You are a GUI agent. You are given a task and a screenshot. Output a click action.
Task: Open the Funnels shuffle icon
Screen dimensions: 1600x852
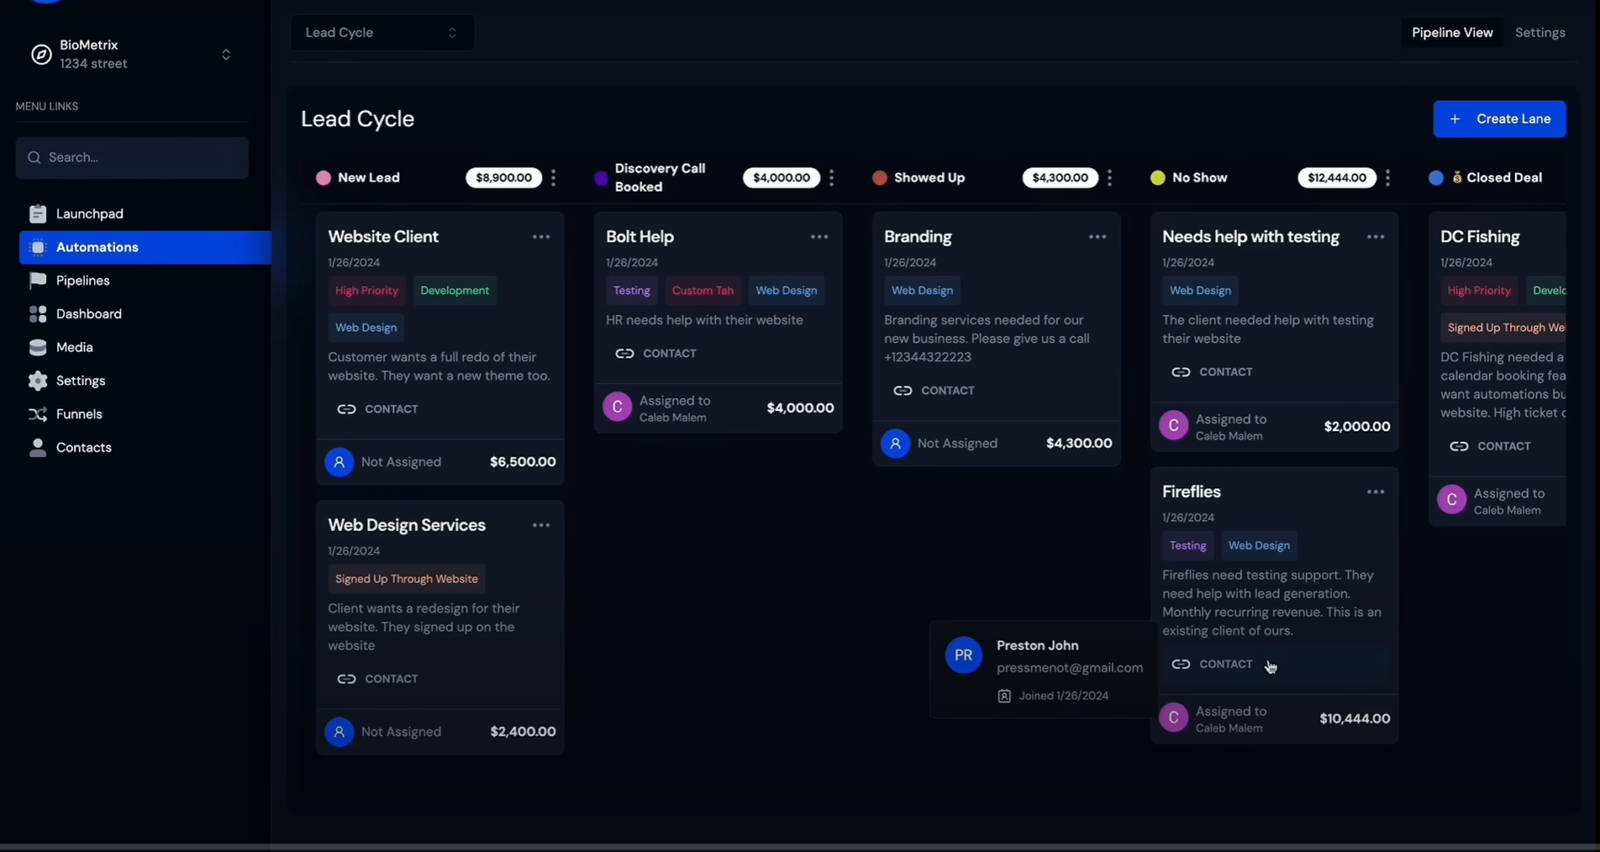38,414
